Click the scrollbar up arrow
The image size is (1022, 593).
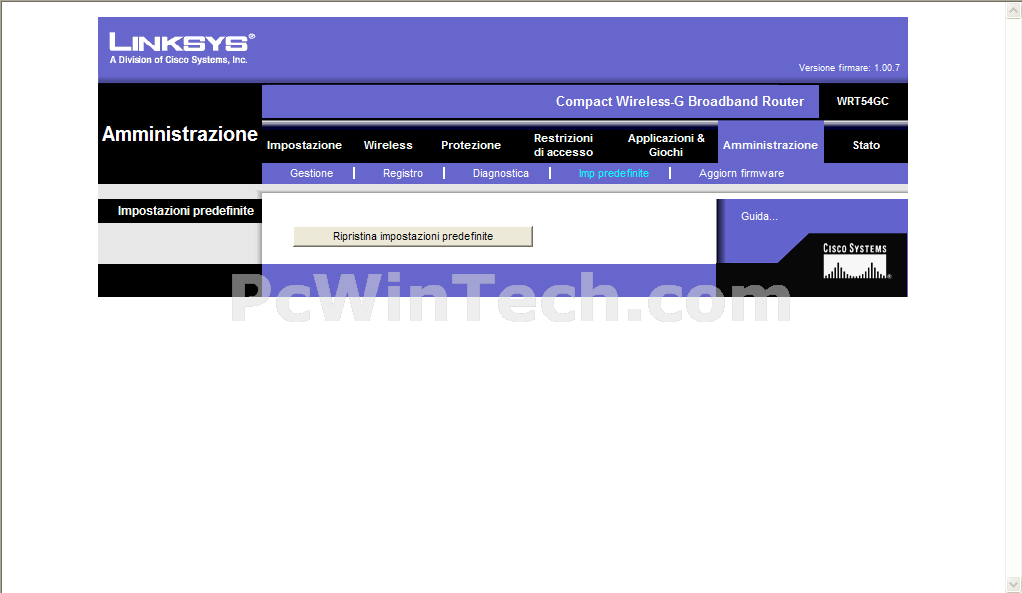pyautogui.click(x=1014, y=10)
